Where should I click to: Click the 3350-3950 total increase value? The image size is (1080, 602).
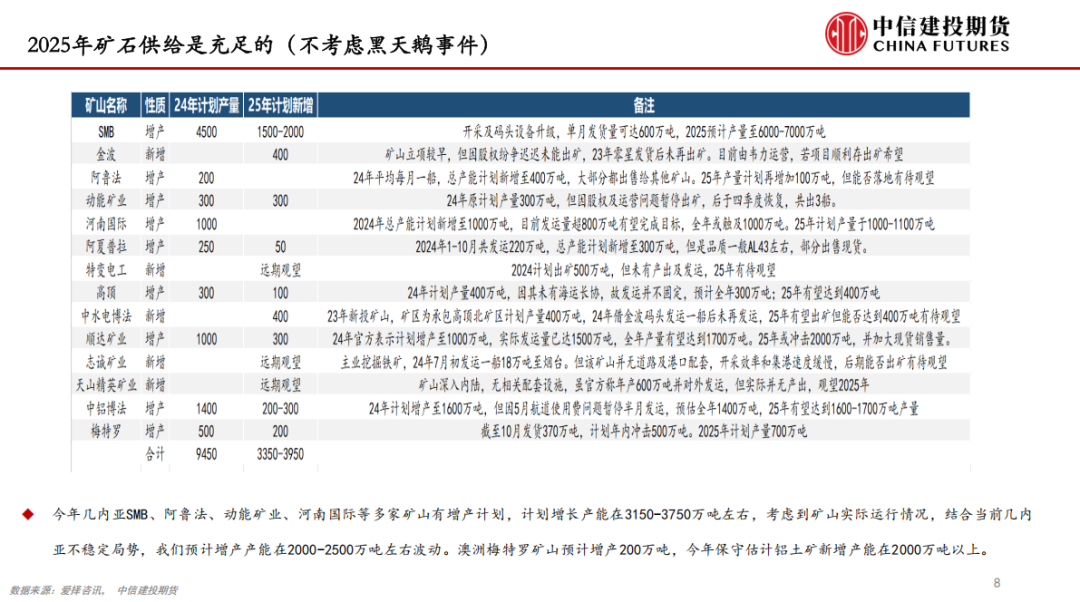(280, 455)
